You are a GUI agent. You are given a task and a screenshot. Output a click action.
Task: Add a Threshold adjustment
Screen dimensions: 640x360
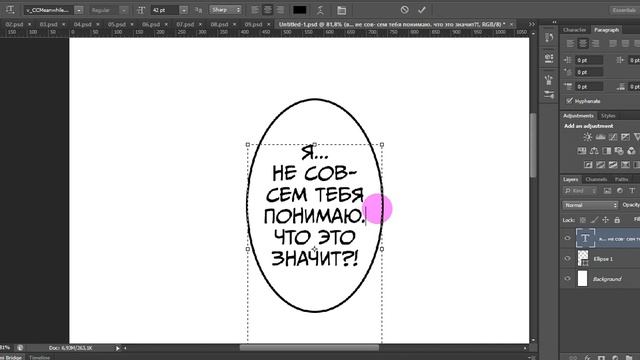point(613,165)
